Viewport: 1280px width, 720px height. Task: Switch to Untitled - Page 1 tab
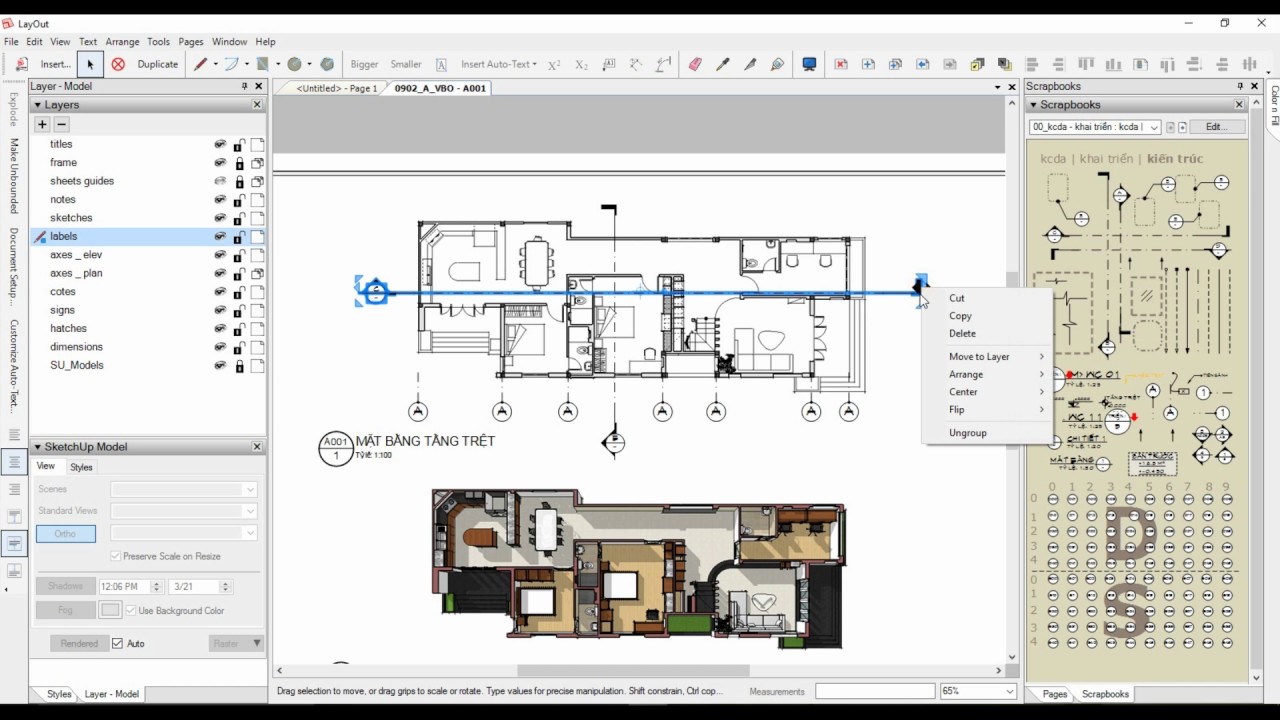tap(337, 88)
